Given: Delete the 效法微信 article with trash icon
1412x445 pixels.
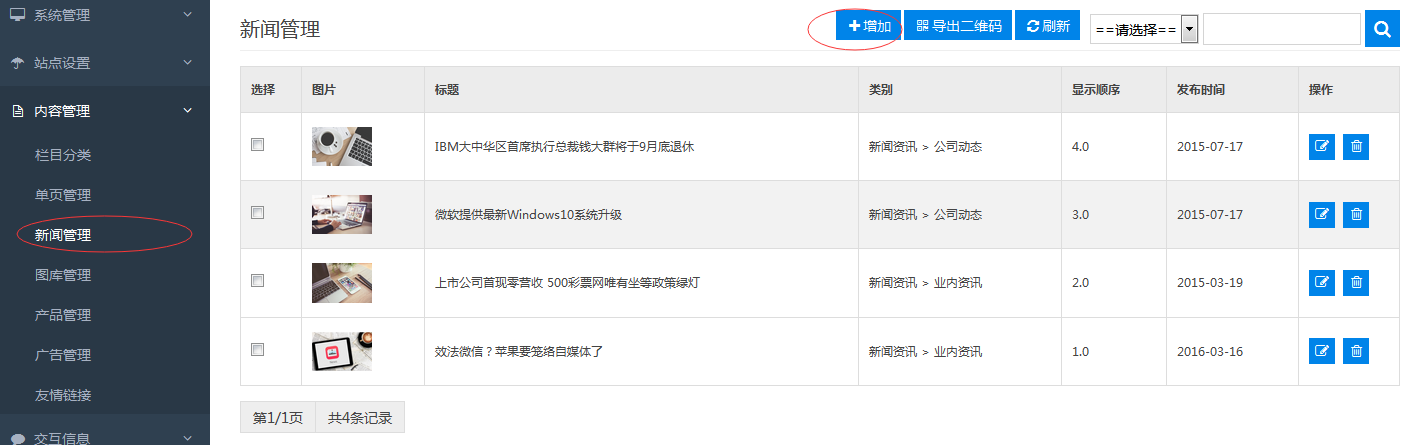Looking at the screenshot, I should (x=1356, y=351).
